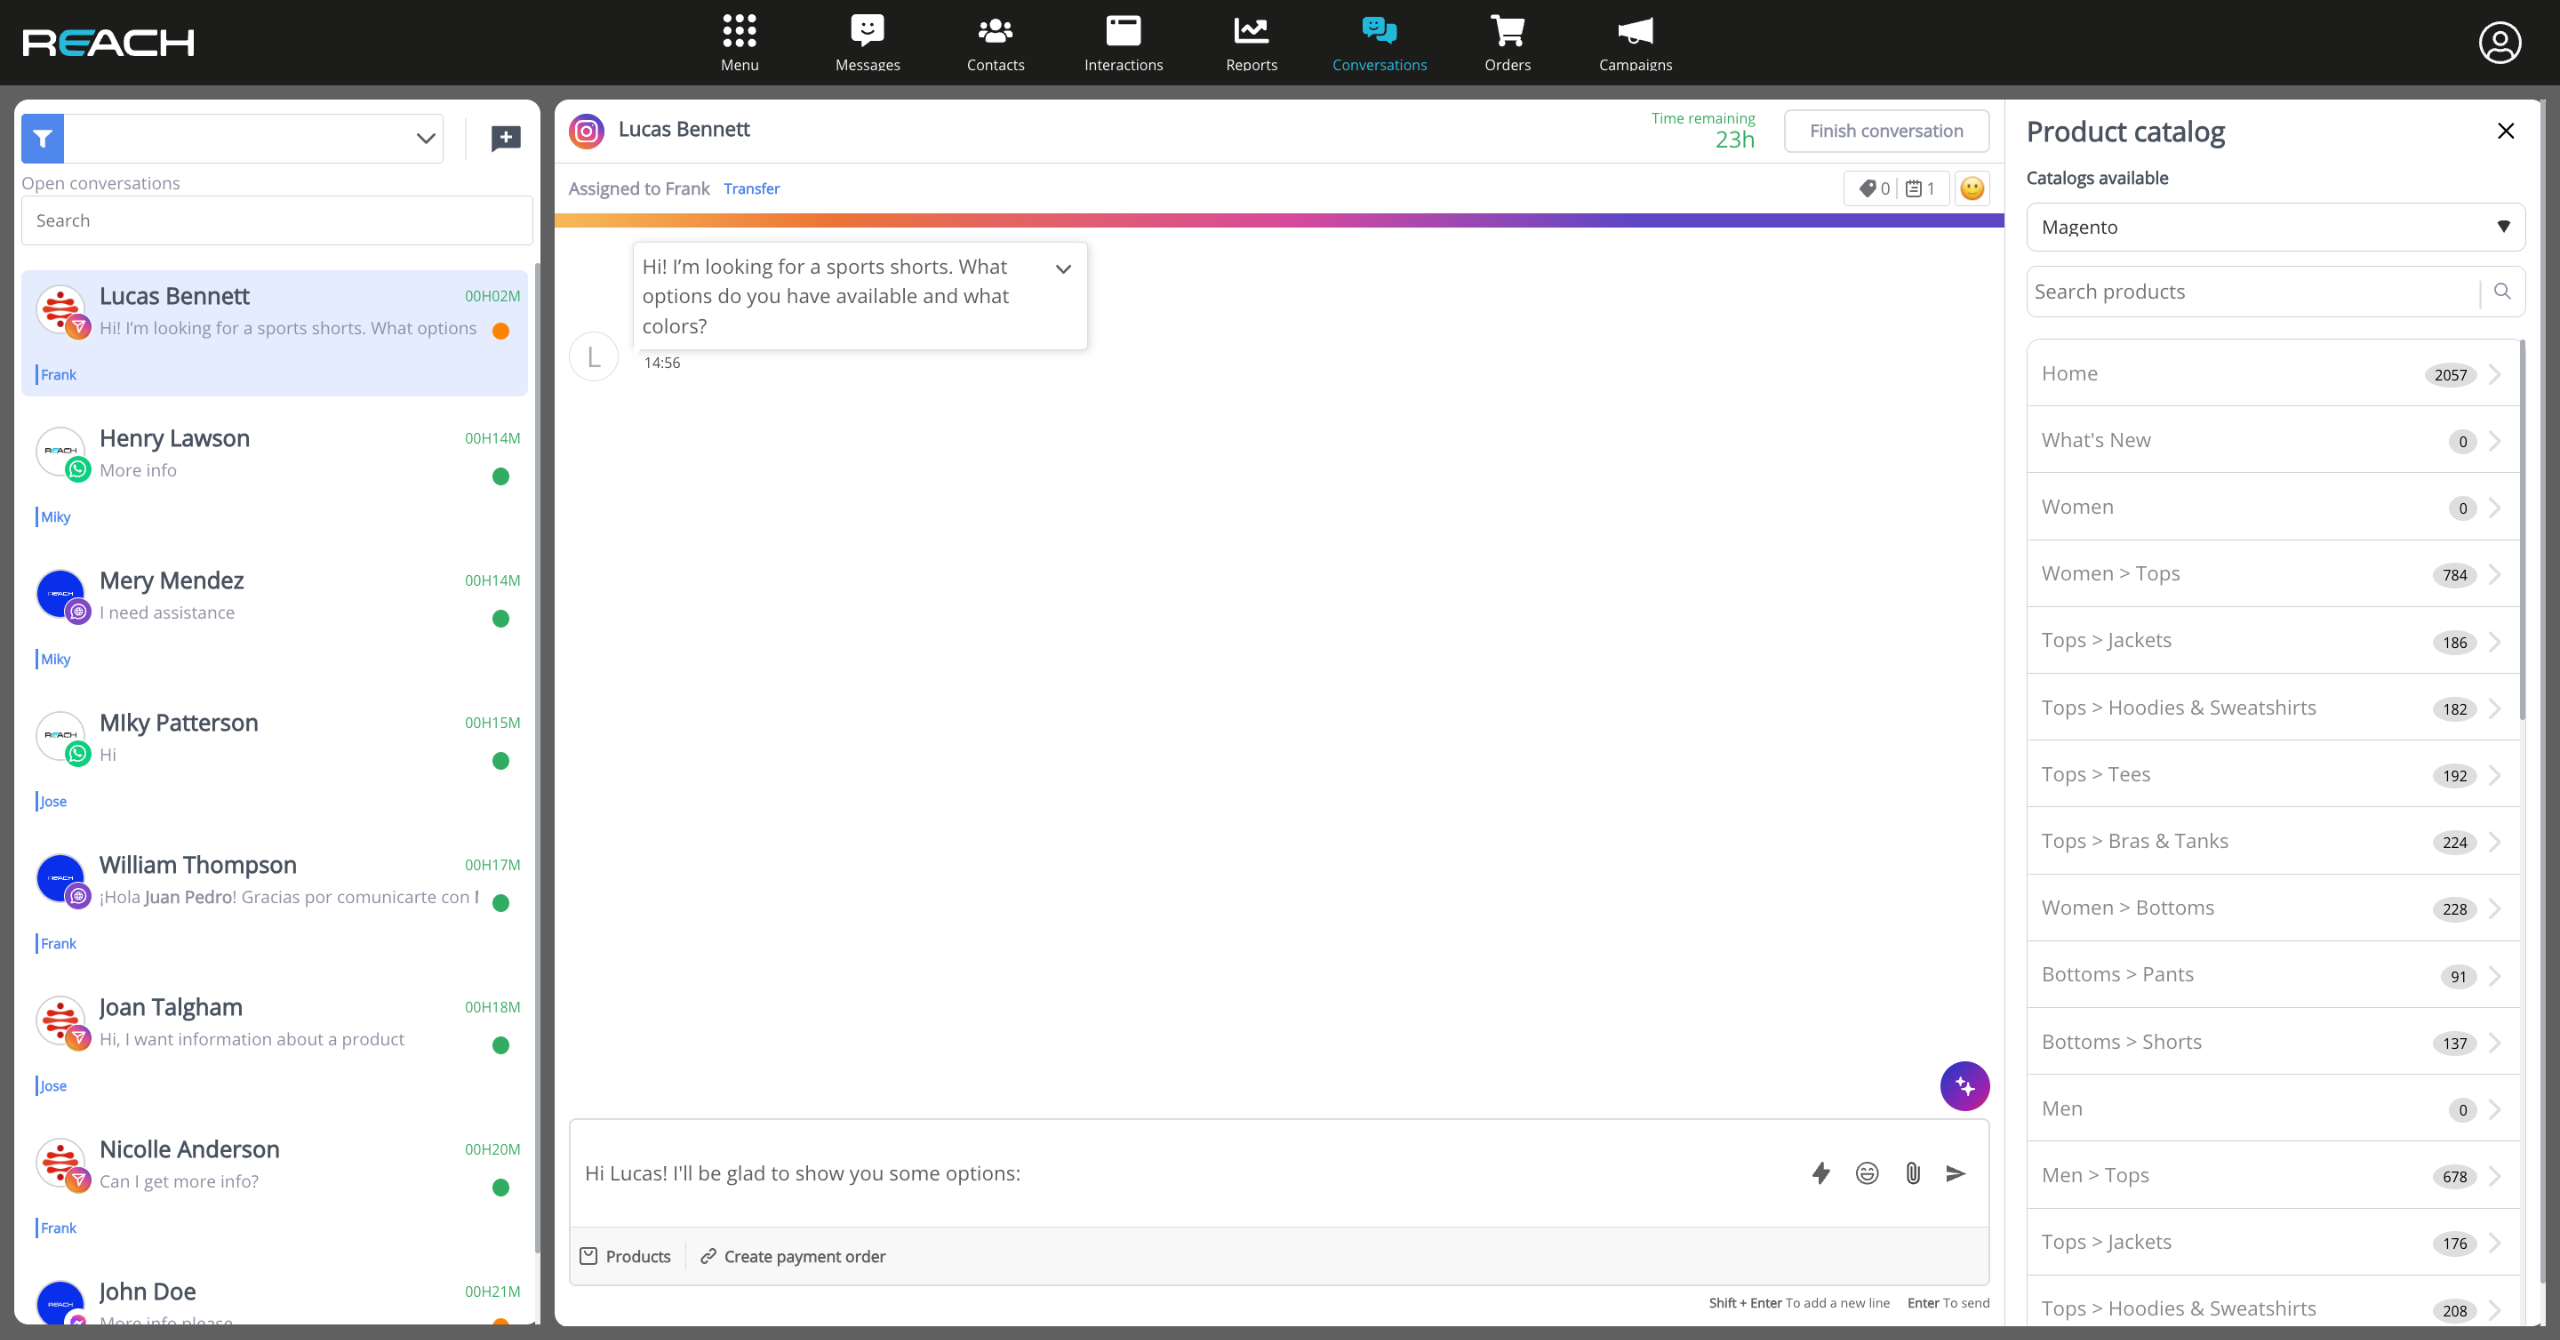Send the typed message with arrow icon

tap(1956, 1173)
